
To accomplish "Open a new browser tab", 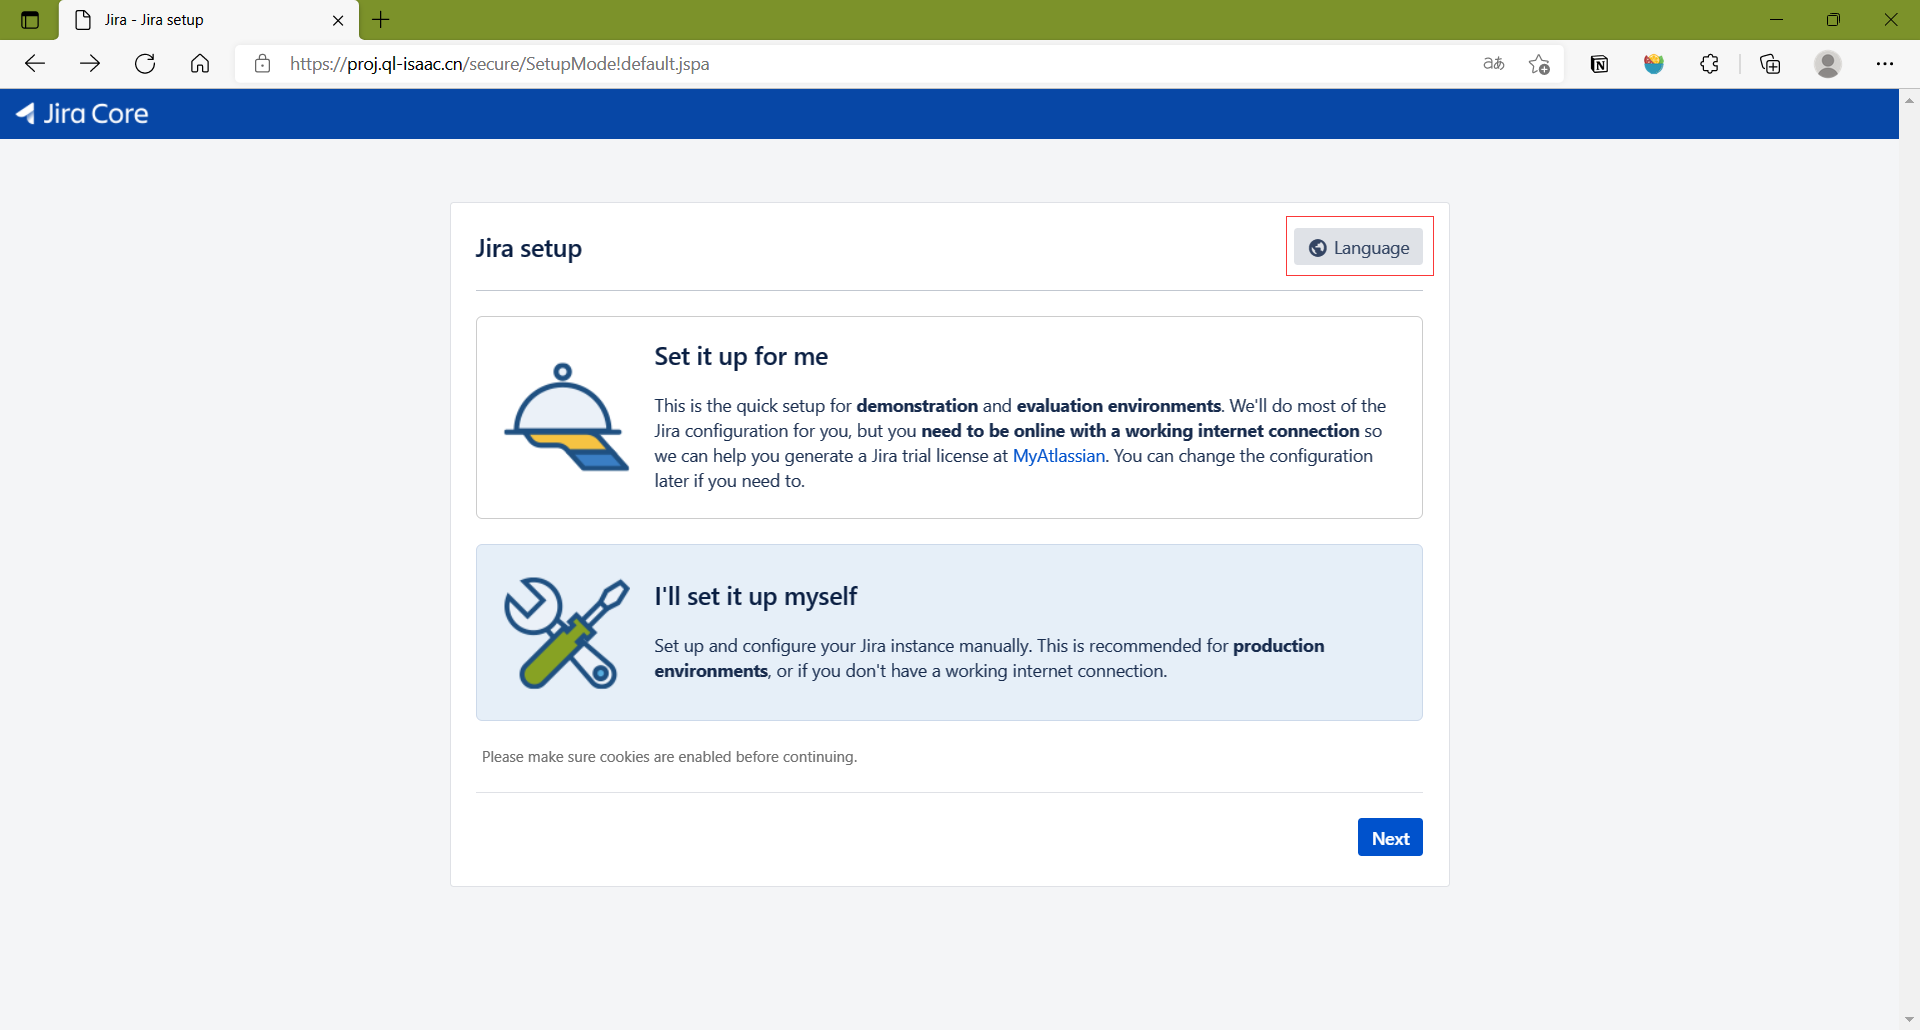I will point(381,20).
